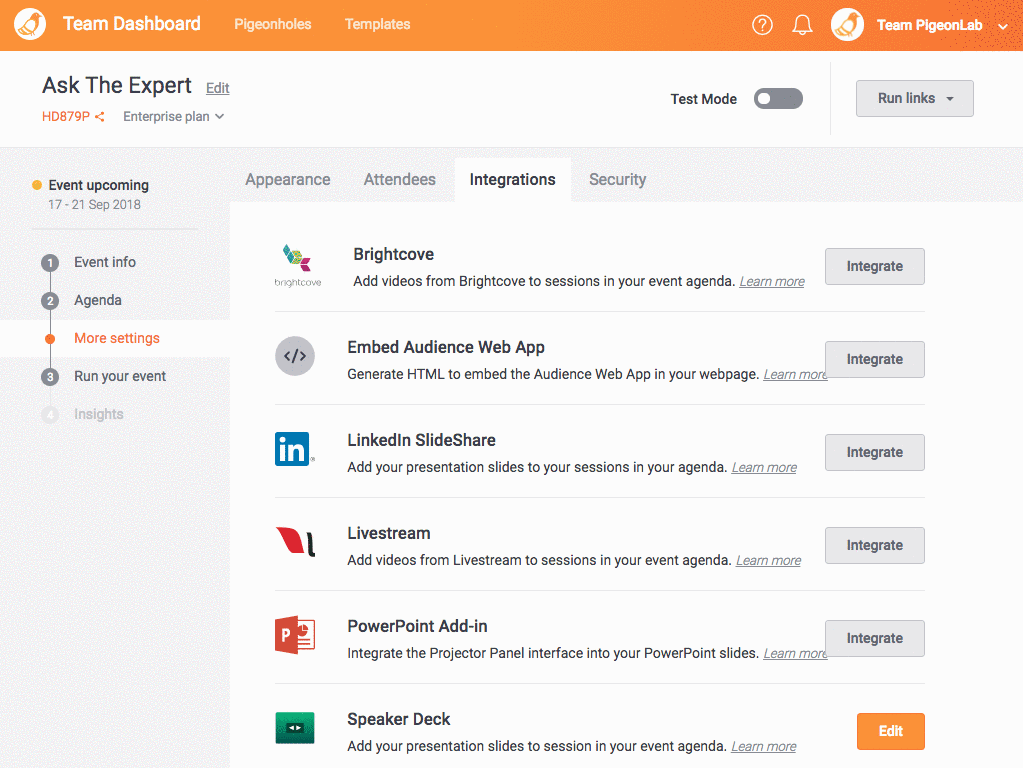Open the help question mark icon
This screenshot has width=1023, height=768.
[x=762, y=25]
